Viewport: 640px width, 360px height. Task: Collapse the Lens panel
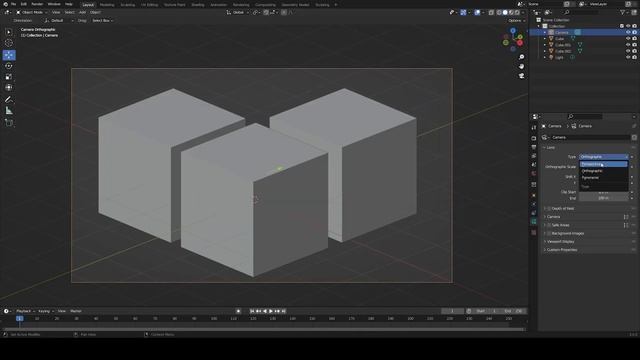550,147
